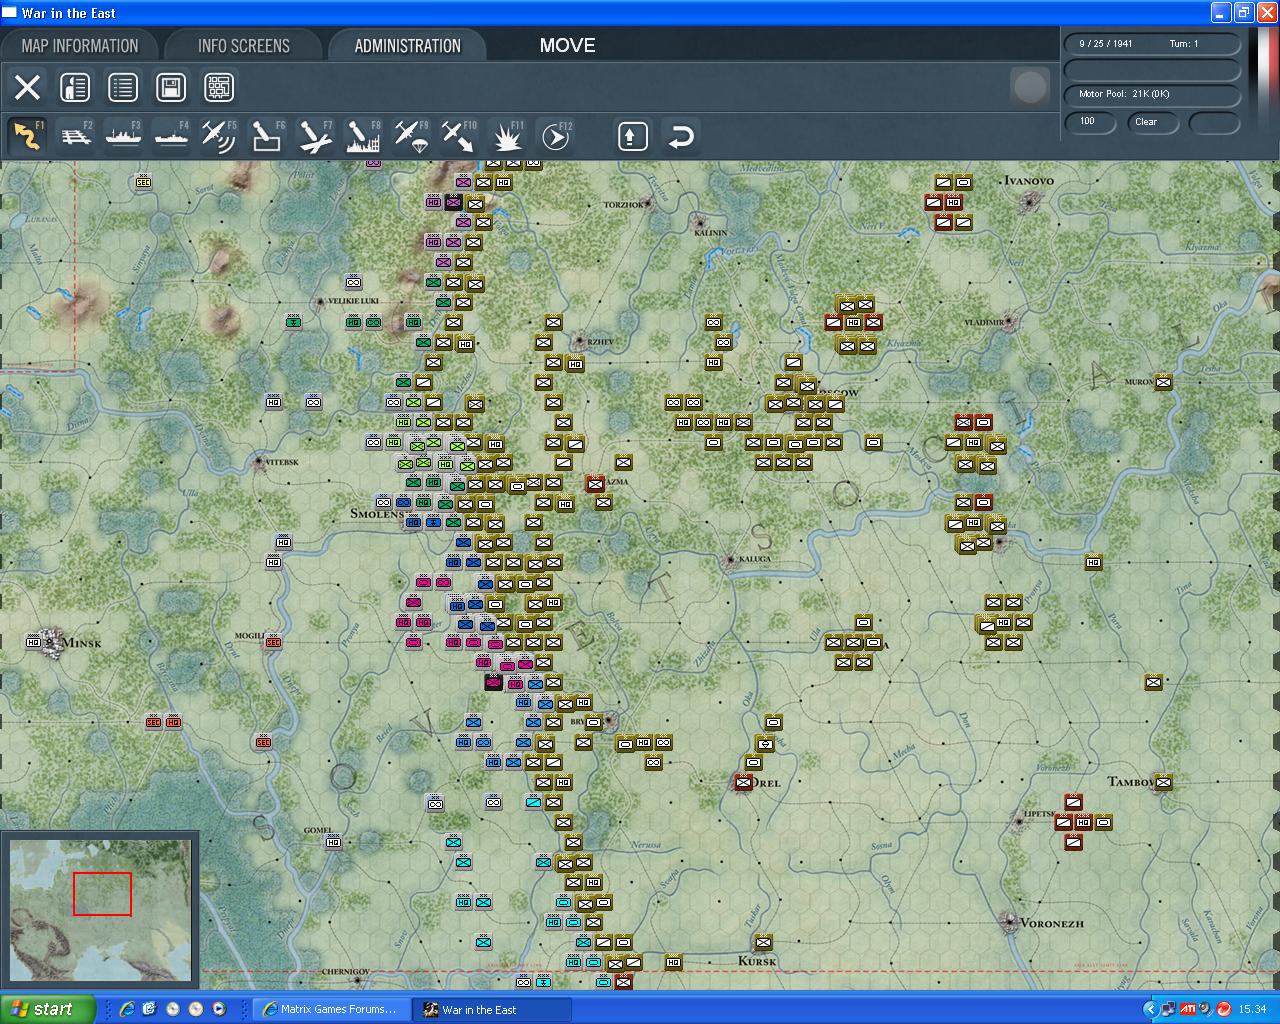Click the city of Kaluga on map
Image resolution: width=1280 pixels, height=1024 pixels.
click(x=731, y=561)
